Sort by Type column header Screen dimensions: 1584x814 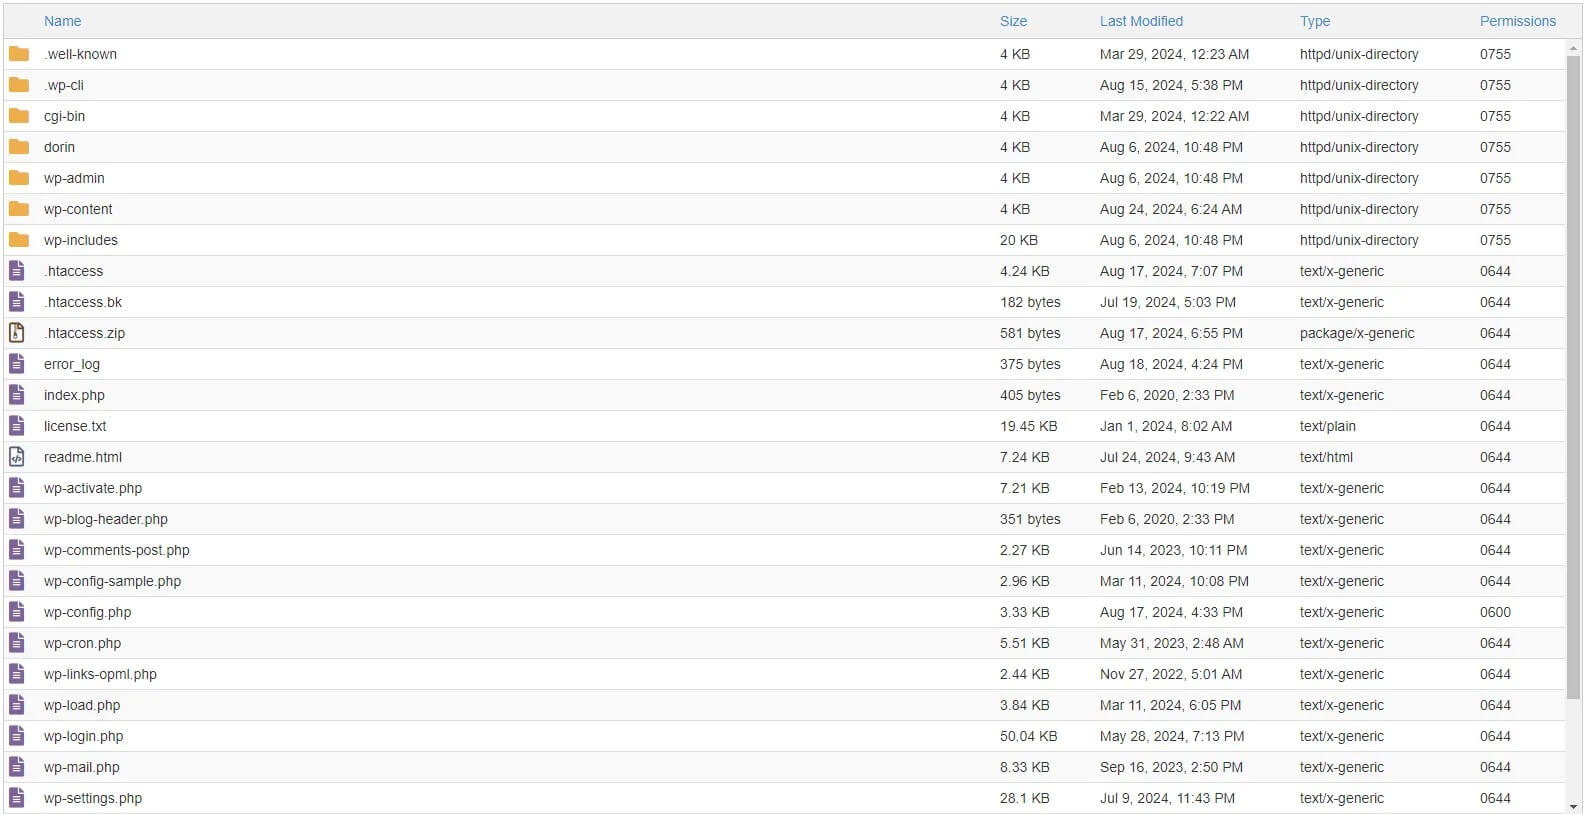tap(1314, 21)
